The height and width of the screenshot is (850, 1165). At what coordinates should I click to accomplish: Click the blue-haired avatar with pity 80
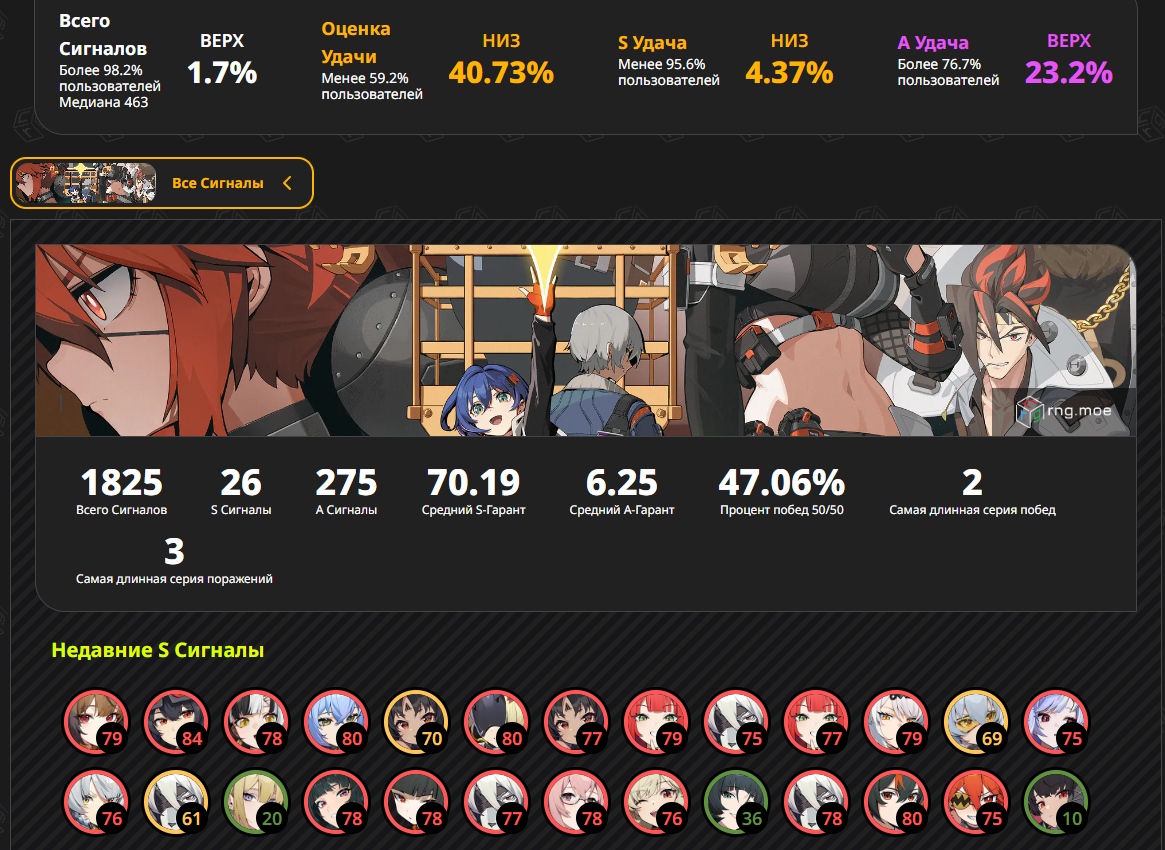337,722
